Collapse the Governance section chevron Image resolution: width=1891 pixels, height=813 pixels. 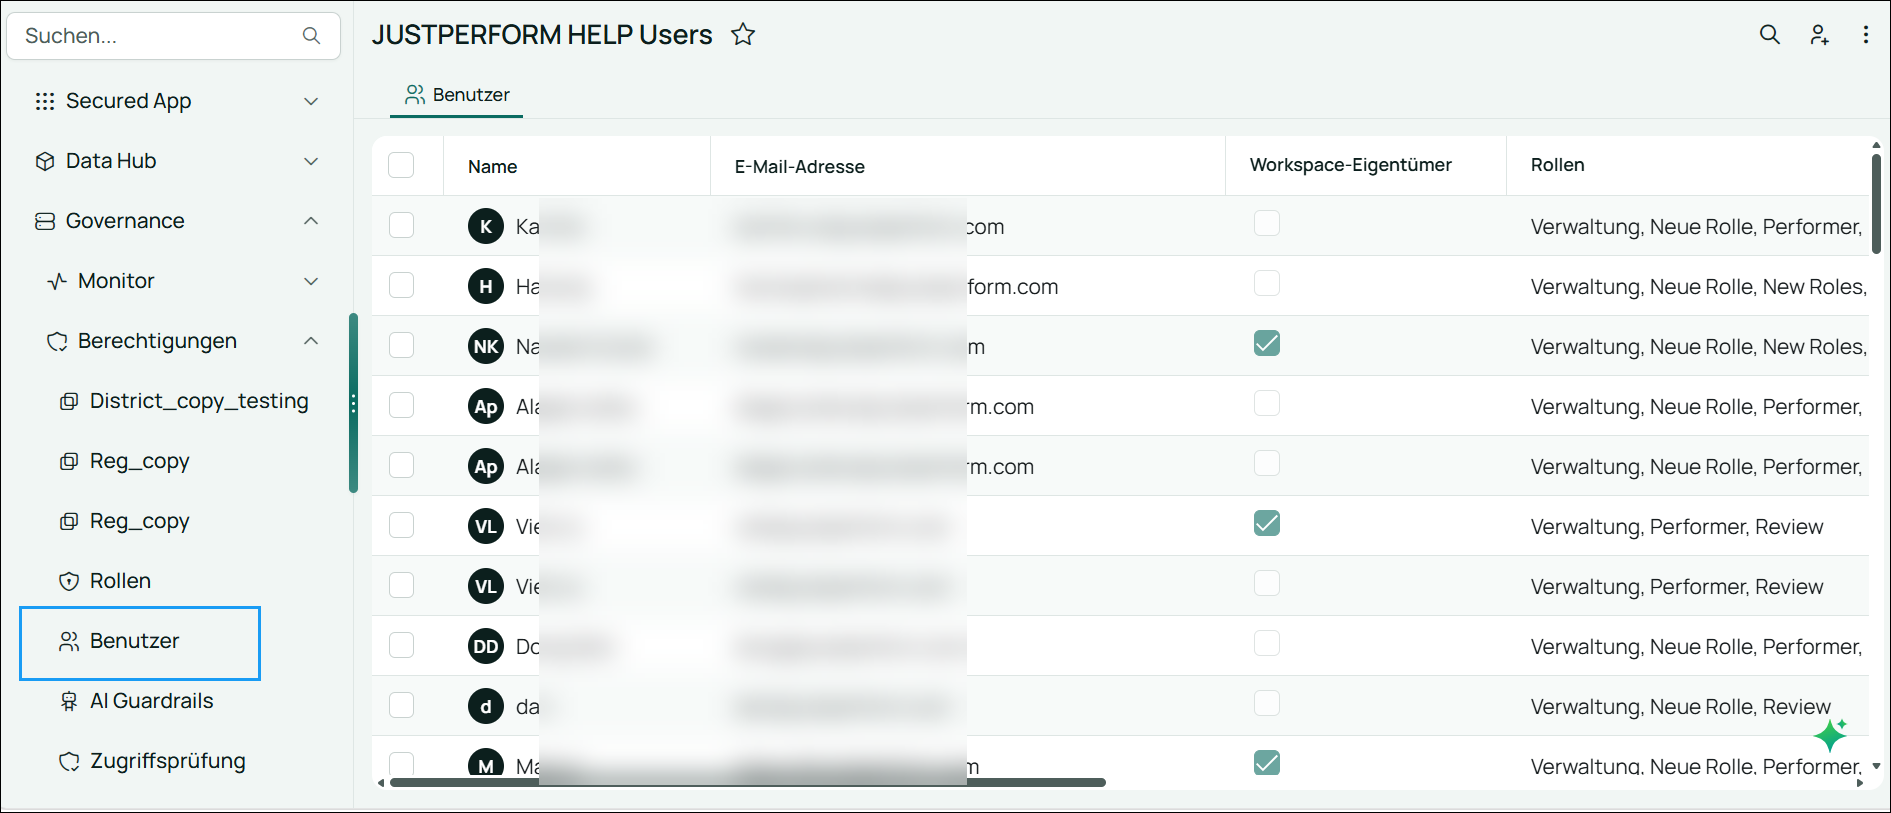[x=311, y=221]
